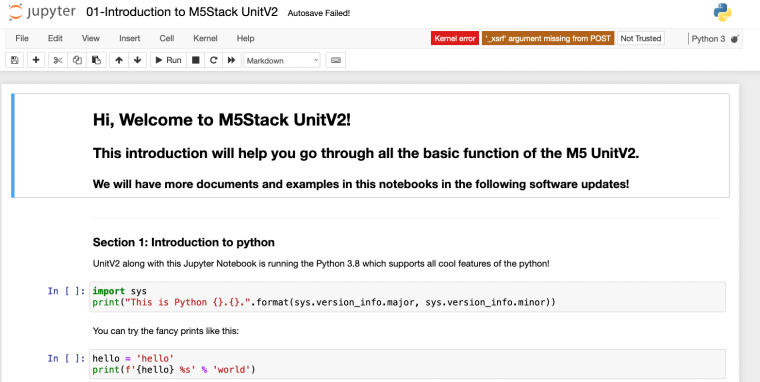Open the Insert menu
This screenshot has width=760, height=382.
coord(129,38)
